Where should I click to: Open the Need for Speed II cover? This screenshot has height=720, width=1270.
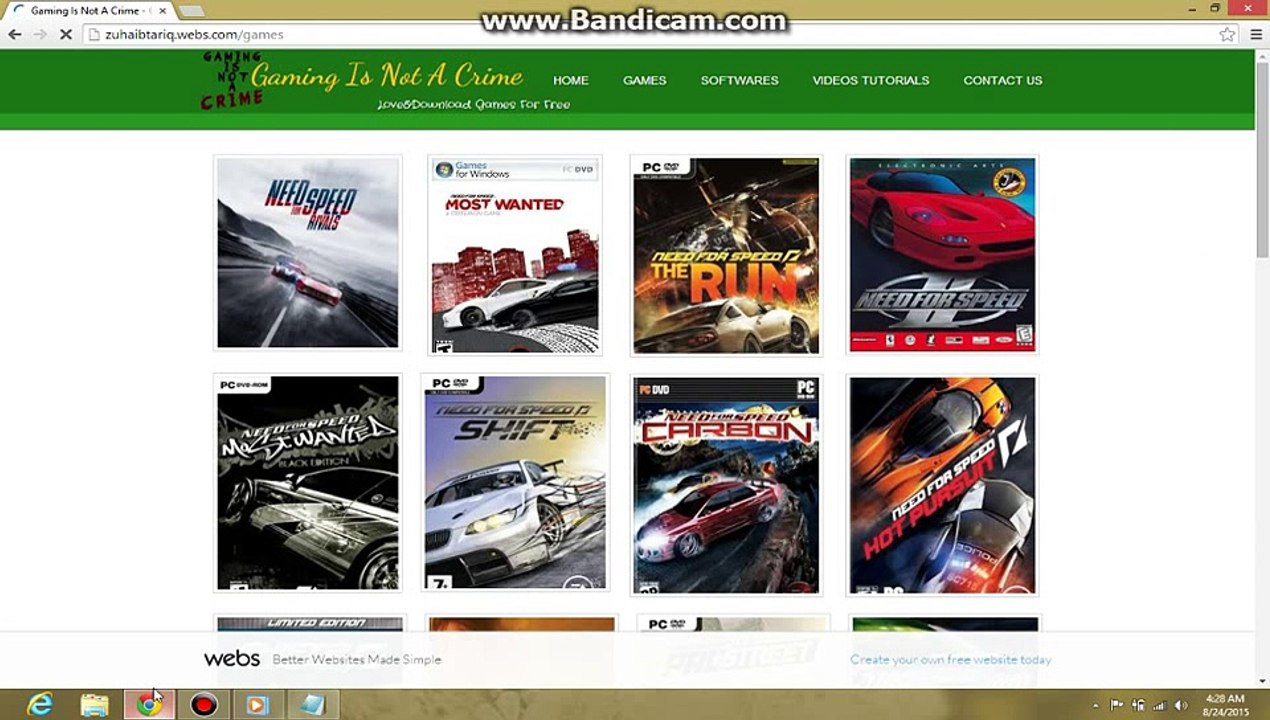tap(942, 255)
